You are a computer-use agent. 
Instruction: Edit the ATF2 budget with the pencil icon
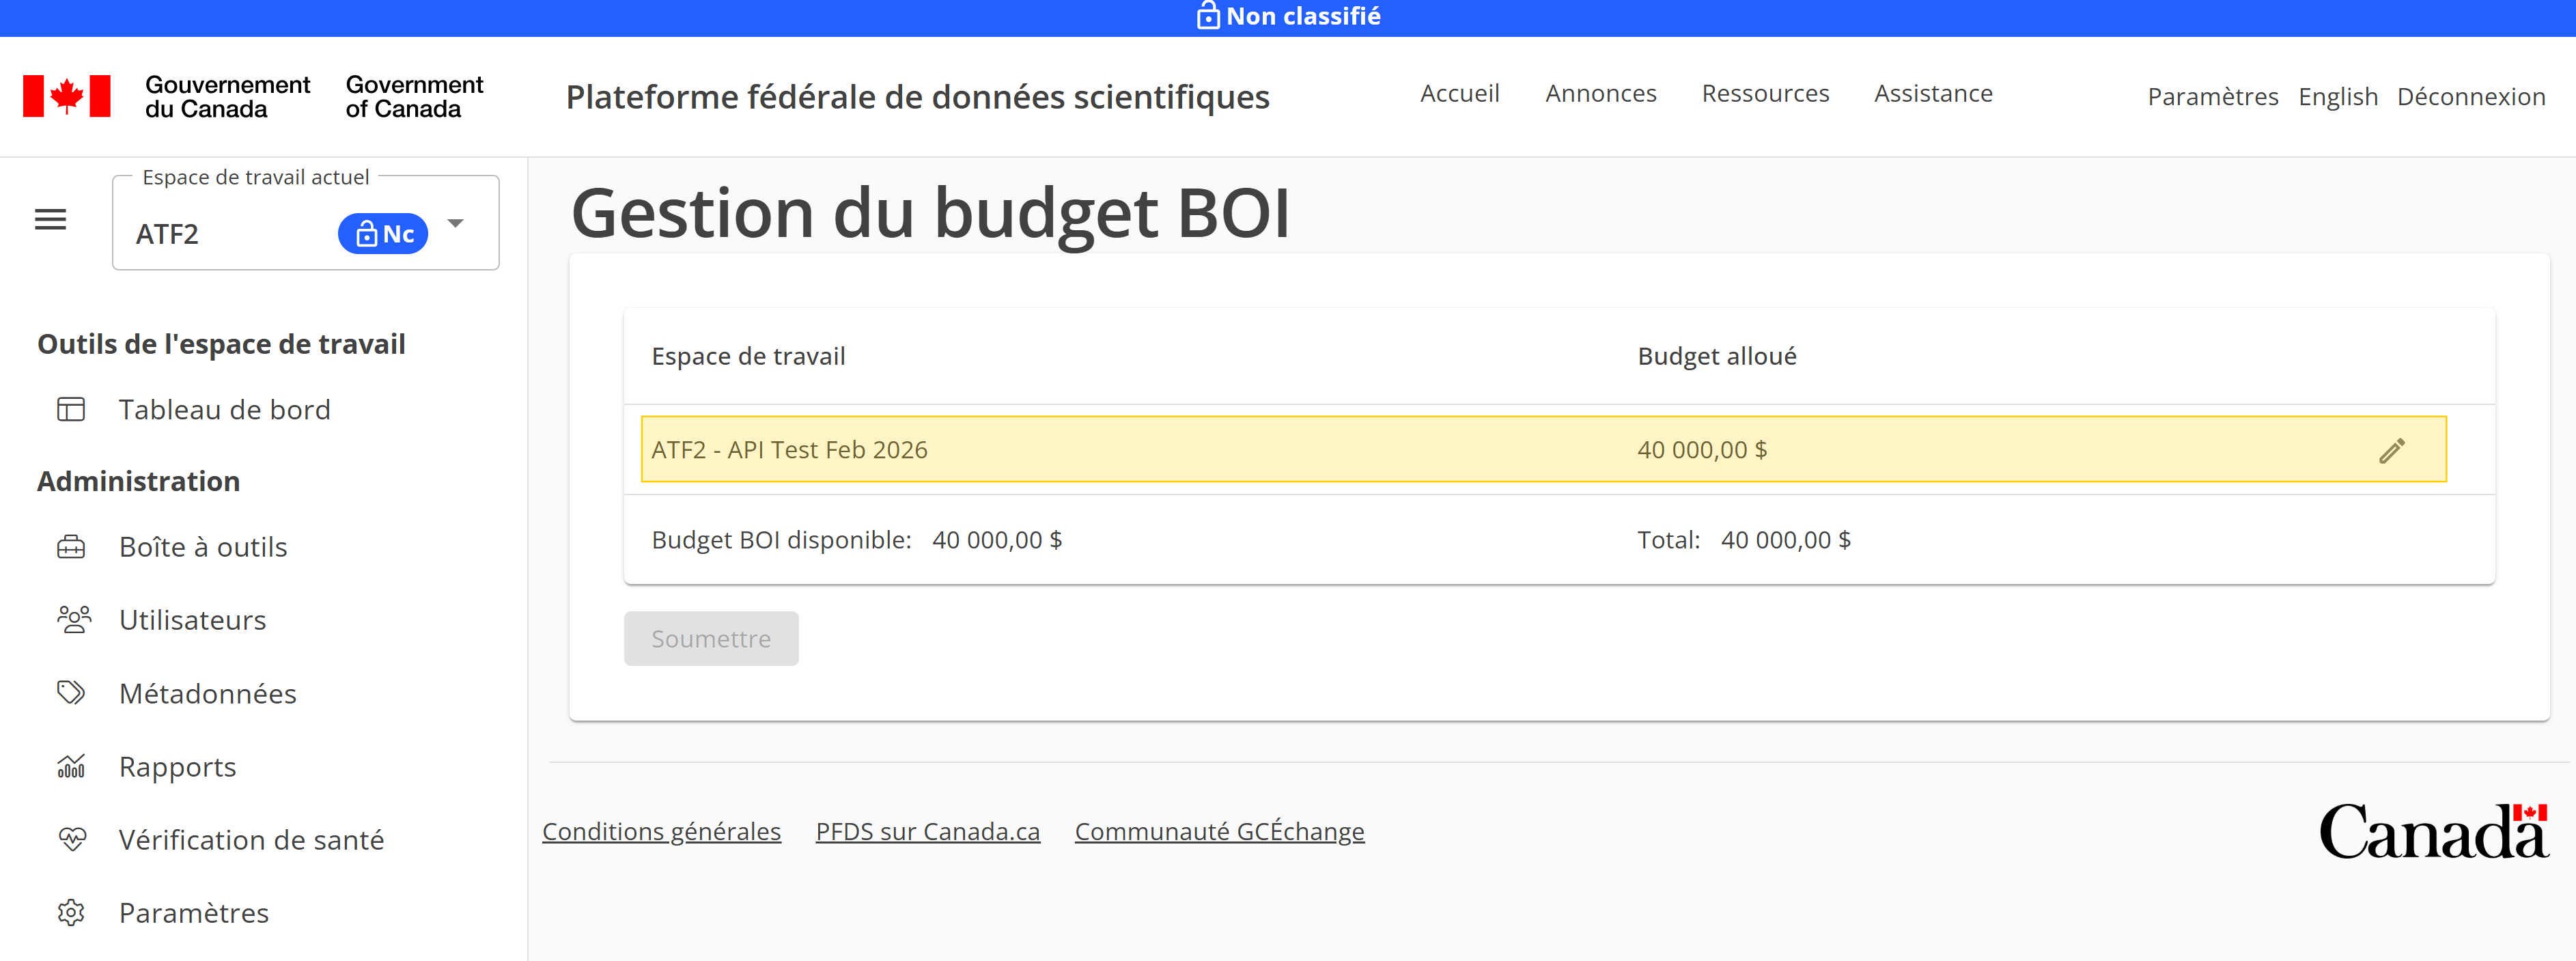click(2393, 450)
